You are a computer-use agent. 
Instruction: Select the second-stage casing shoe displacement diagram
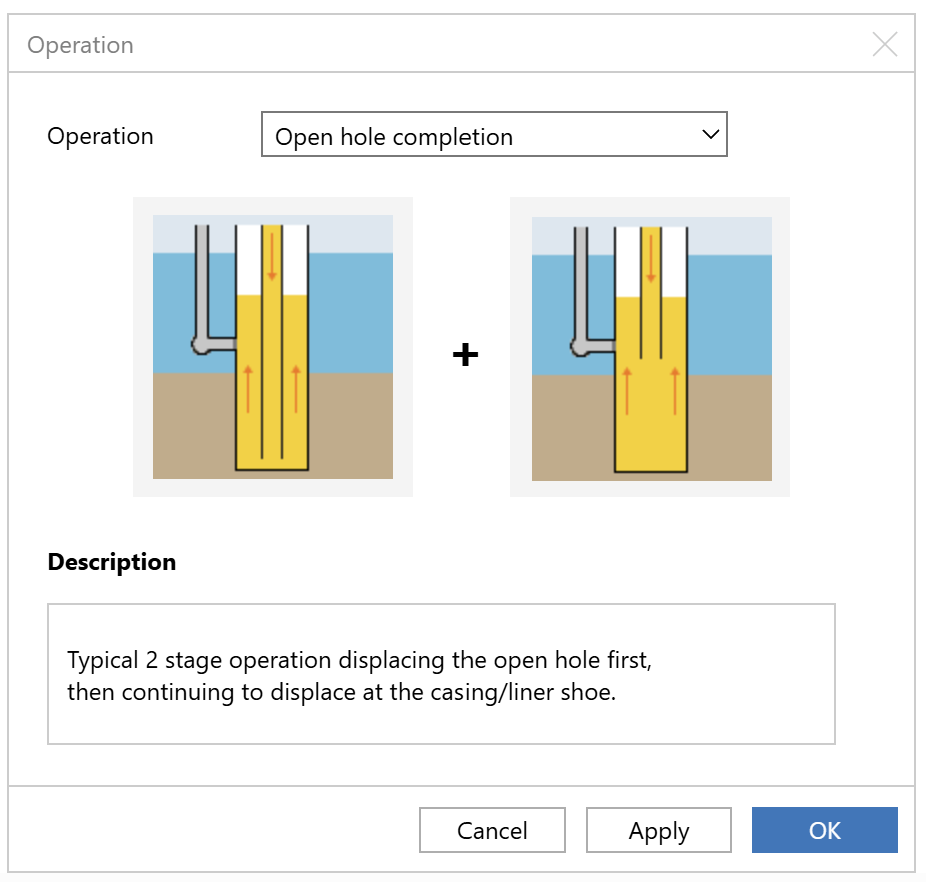pos(650,347)
